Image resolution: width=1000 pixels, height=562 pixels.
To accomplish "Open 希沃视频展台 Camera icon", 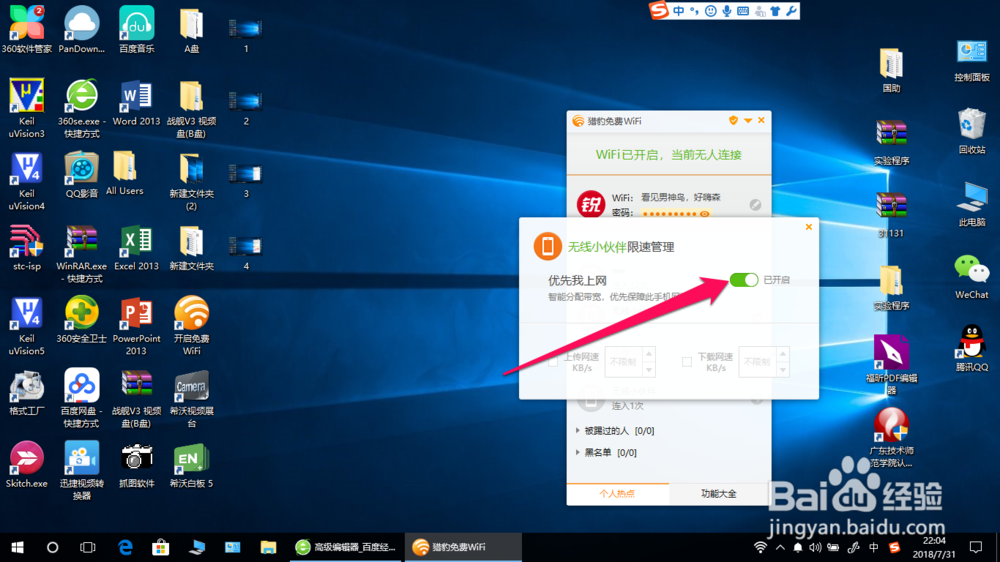I will [x=191, y=398].
